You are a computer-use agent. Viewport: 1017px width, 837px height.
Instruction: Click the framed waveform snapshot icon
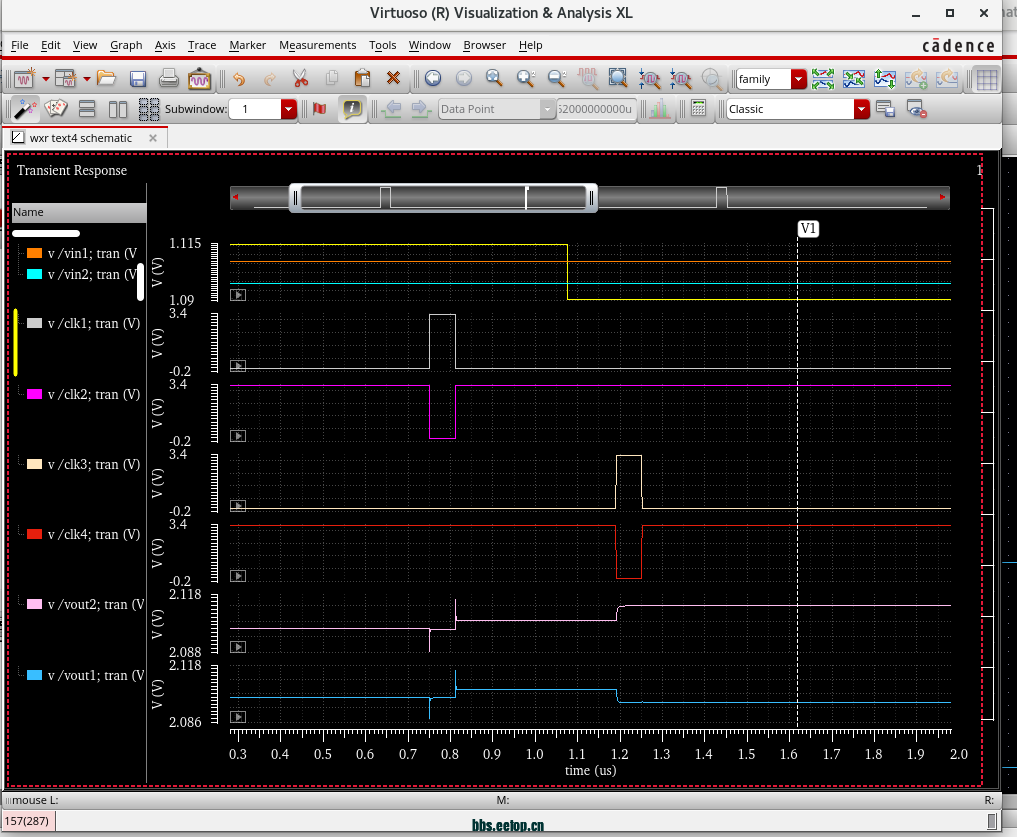pyautogui.click(x=200, y=79)
